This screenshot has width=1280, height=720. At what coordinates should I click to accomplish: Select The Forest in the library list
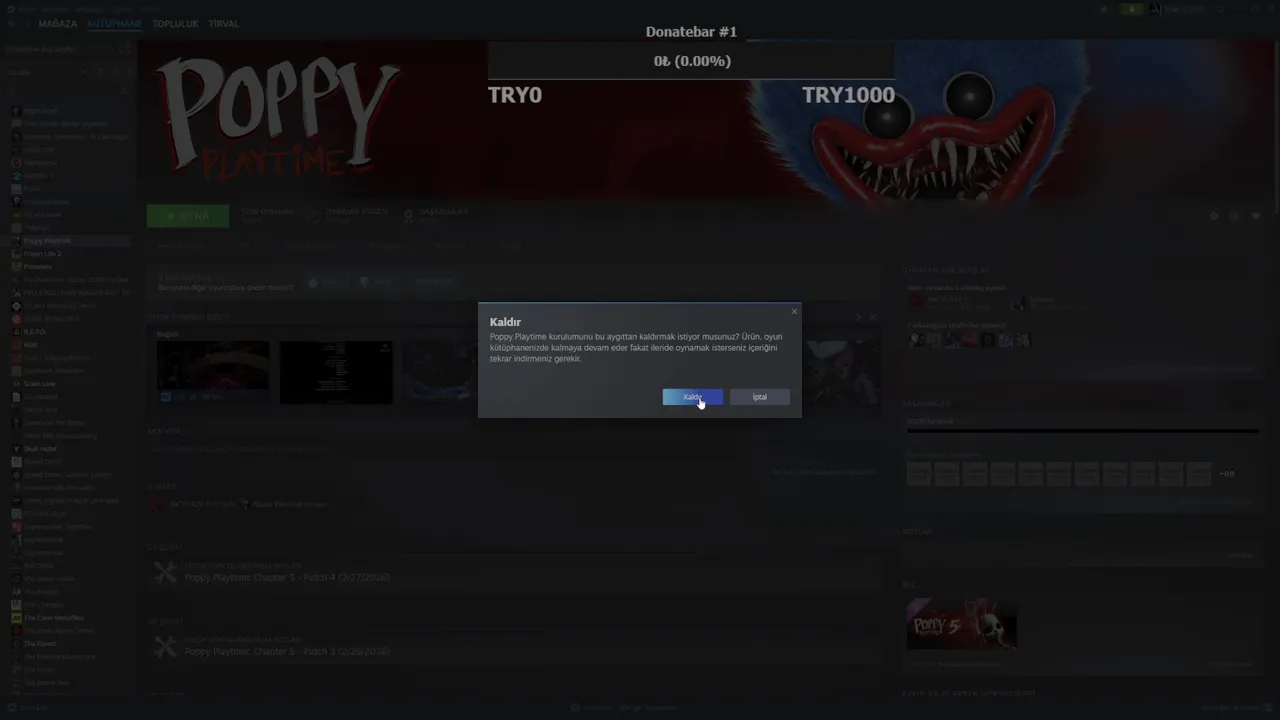click(x=40, y=644)
